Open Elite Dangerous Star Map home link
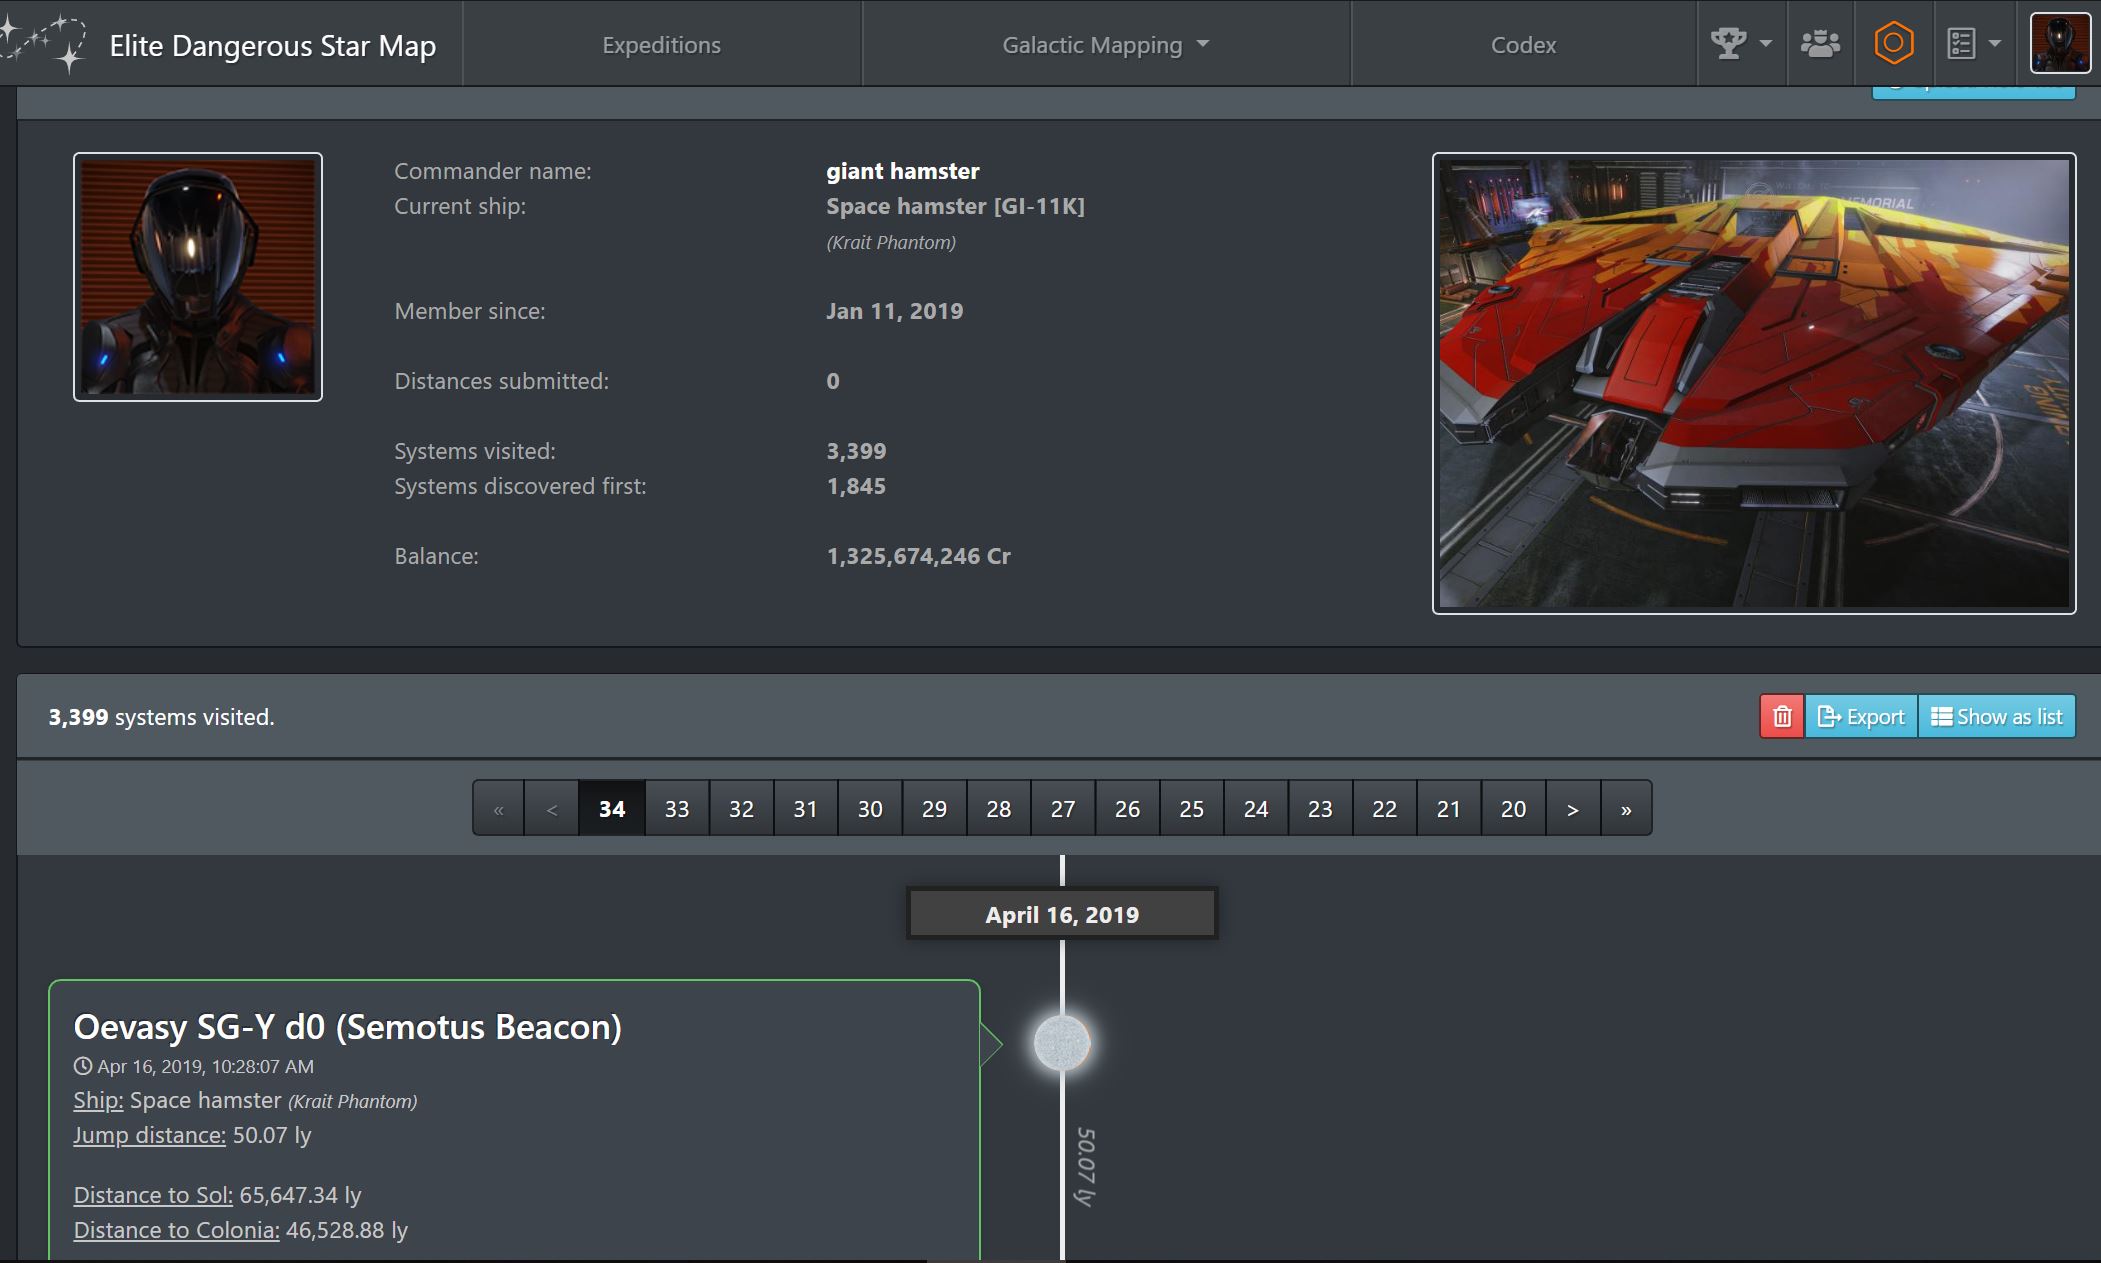Image resolution: width=2101 pixels, height=1263 pixels. (272, 46)
